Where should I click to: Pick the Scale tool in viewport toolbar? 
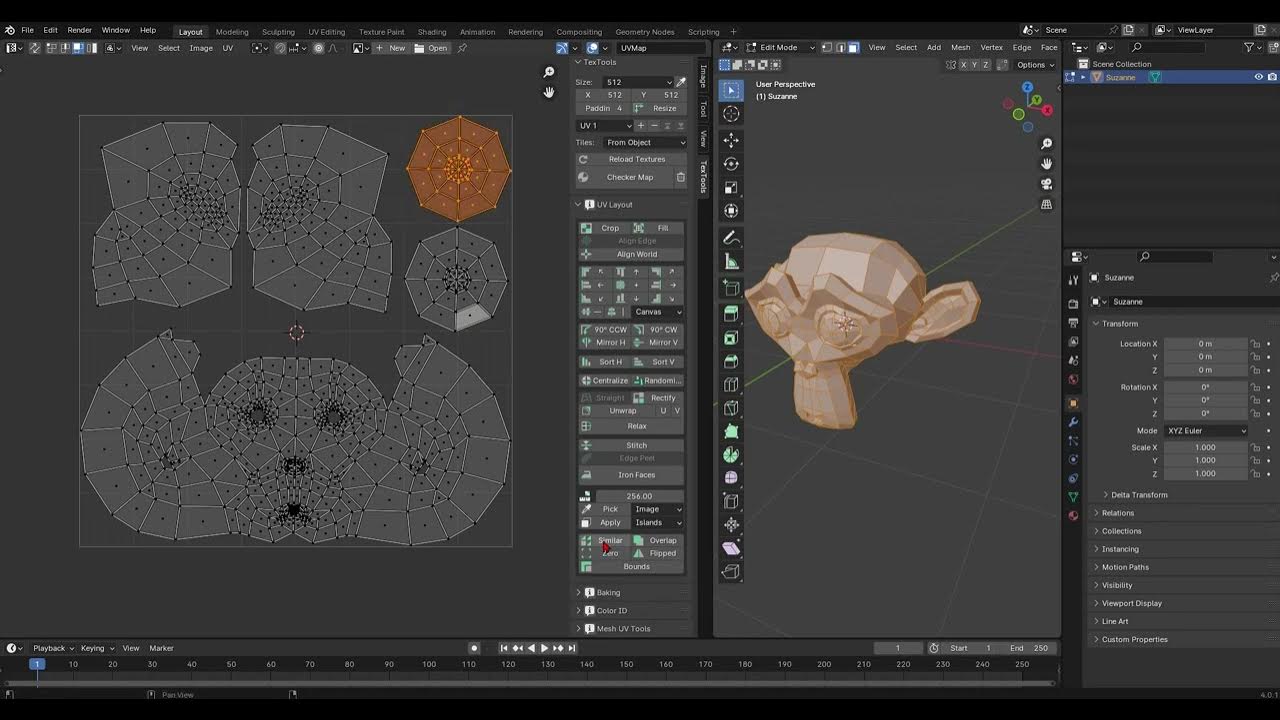pyautogui.click(x=731, y=187)
